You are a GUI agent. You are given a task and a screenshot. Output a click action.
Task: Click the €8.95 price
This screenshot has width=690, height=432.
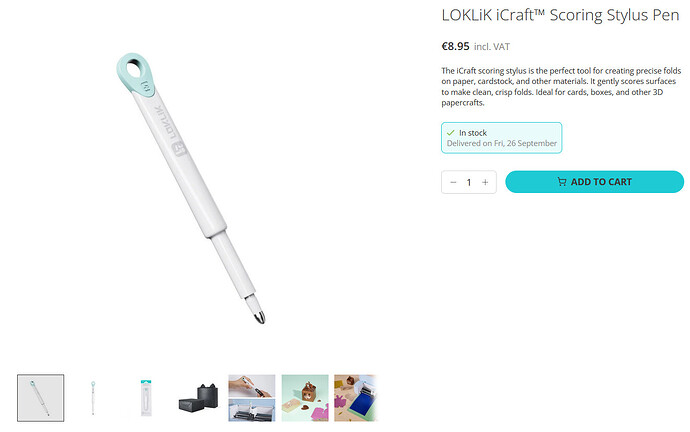(455, 46)
